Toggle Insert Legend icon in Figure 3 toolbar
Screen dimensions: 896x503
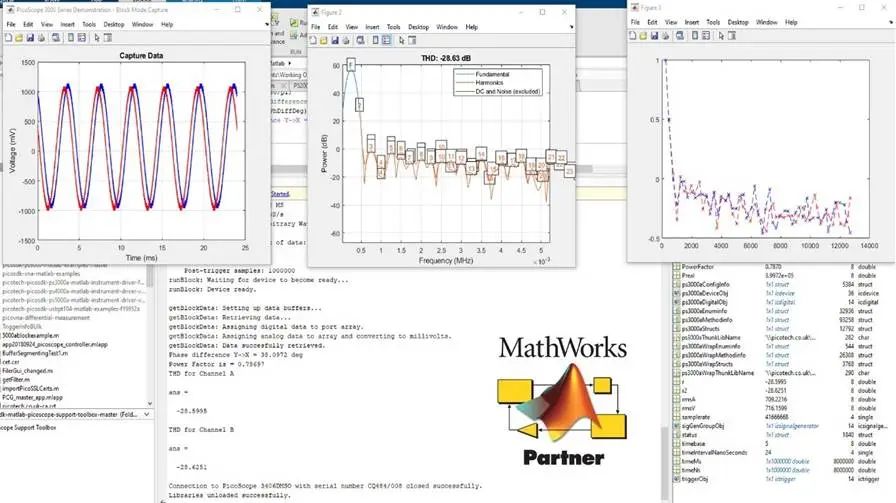706,35
